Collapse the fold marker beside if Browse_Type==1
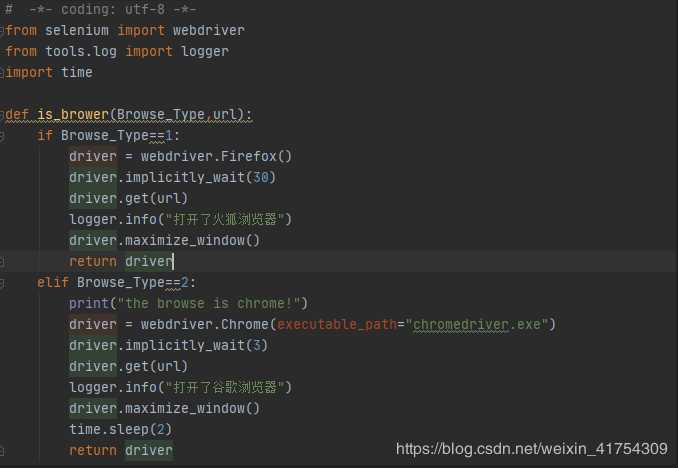Screen dimensions: 678x468 click(2, 136)
